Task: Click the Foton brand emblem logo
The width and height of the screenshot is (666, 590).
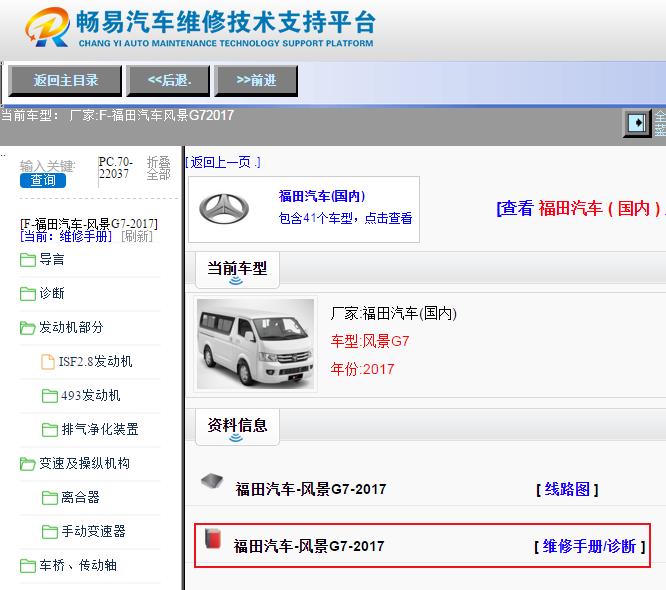Action: (224, 209)
